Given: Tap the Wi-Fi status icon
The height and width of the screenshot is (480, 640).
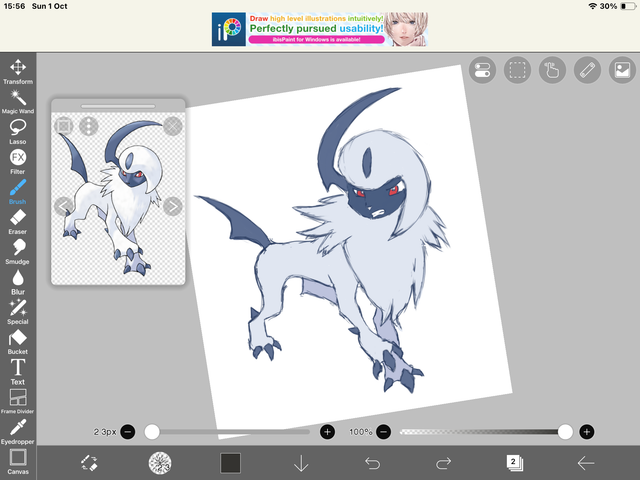Looking at the screenshot, I should (x=593, y=6).
